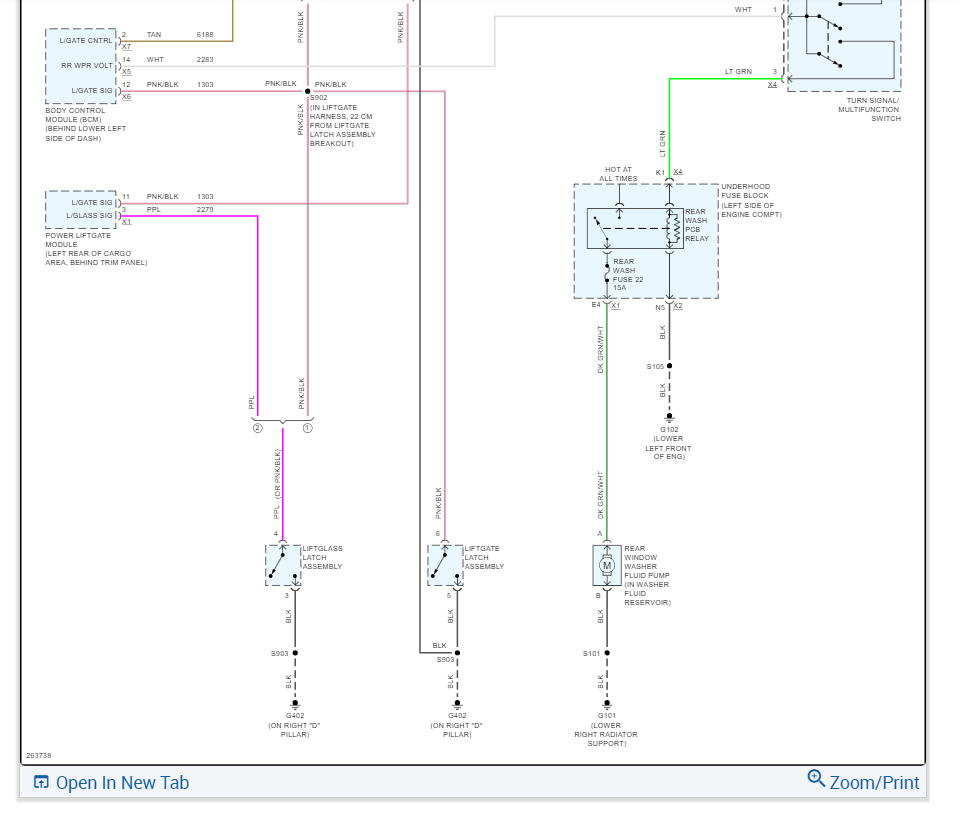Click the Zoom/Print magnifier icon
Viewport: 959px width, 820px height.
[816, 779]
